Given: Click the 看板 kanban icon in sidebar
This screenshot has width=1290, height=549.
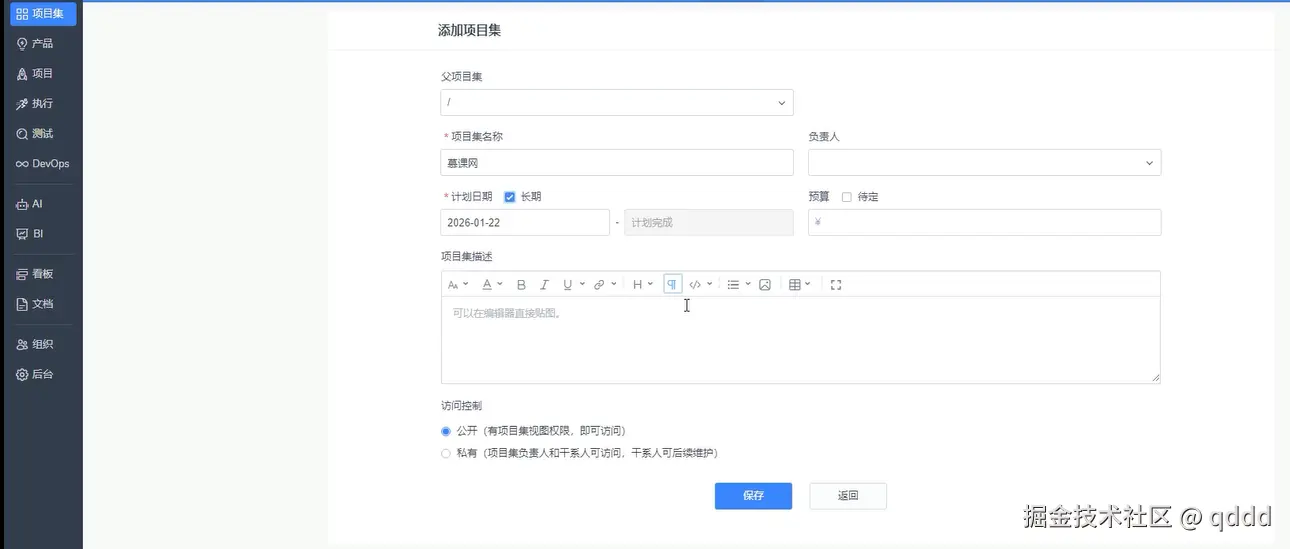Looking at the screenshot, I should pos(22,274).
